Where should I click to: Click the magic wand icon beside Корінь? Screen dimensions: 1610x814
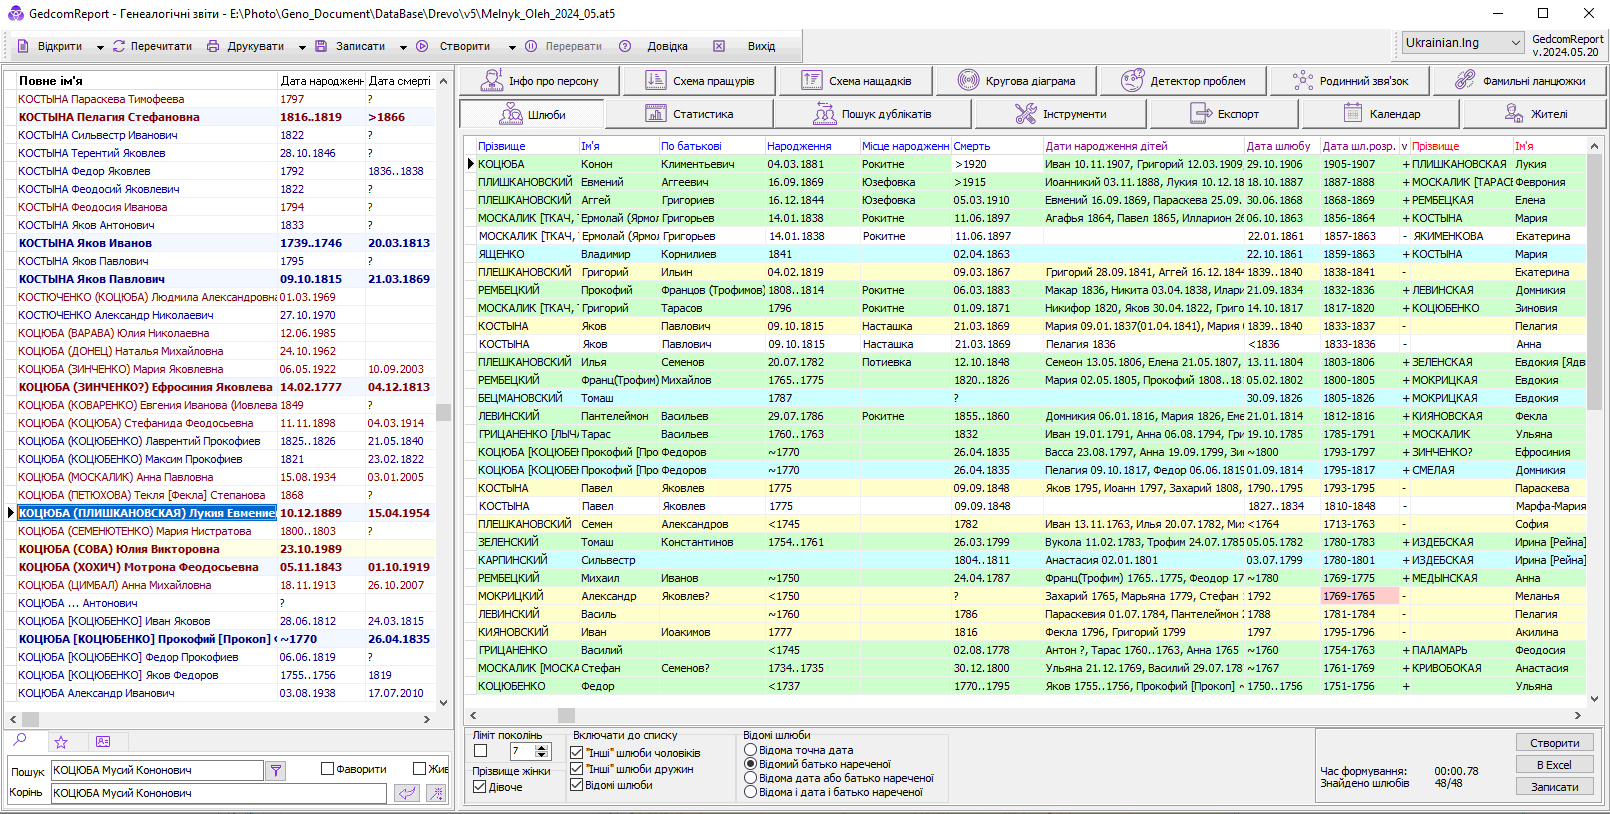tap(436, 793)
